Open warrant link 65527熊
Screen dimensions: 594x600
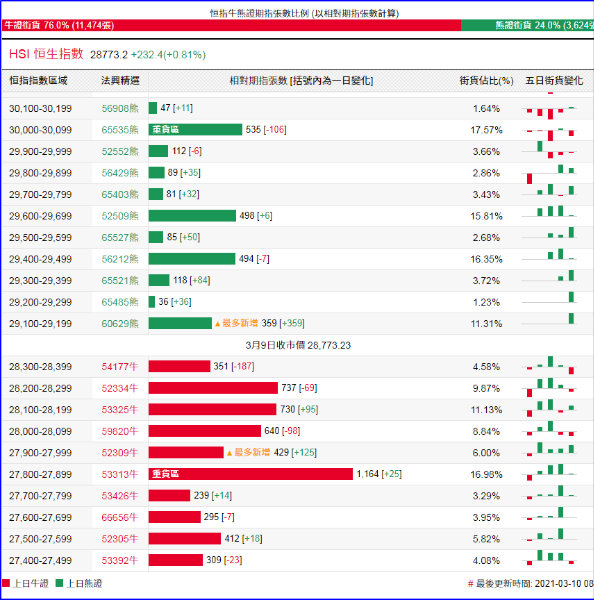[120, 238]
